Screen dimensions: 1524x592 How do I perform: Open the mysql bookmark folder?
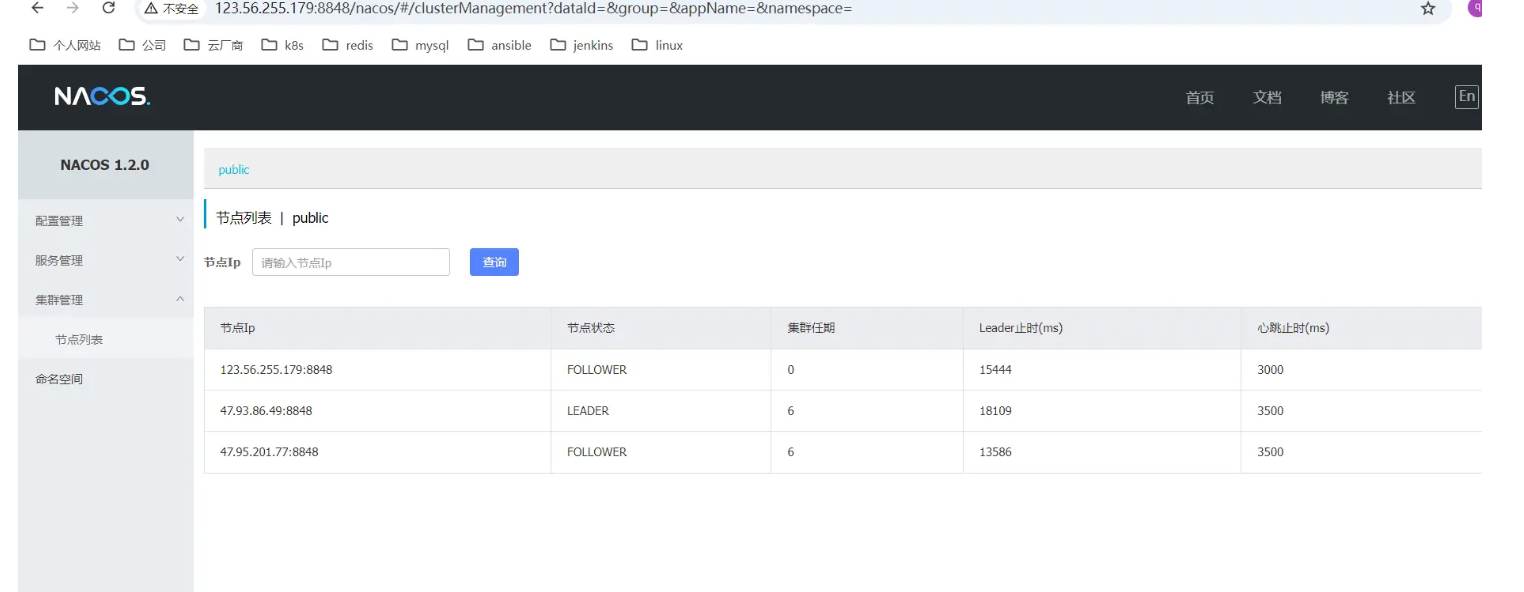[420, 45]
